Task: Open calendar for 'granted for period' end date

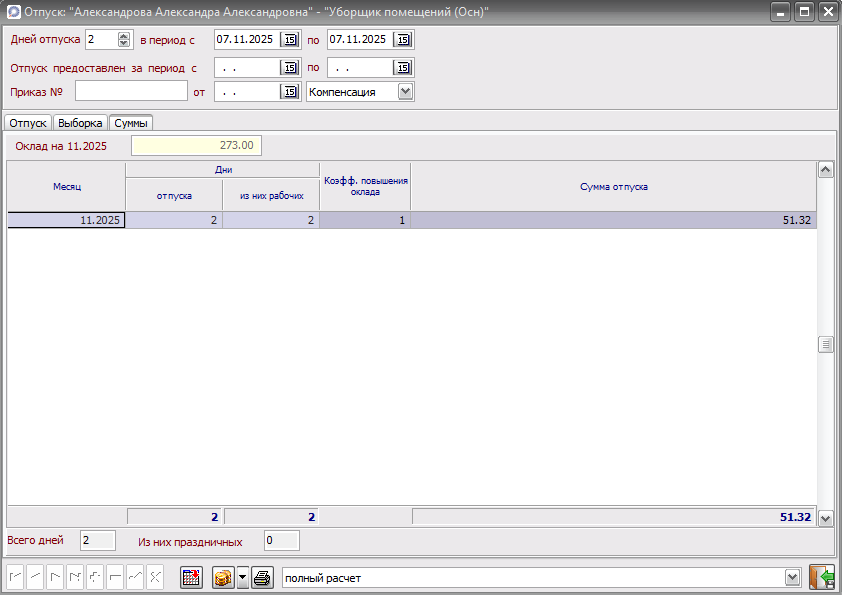Action: tap(403, 68)
